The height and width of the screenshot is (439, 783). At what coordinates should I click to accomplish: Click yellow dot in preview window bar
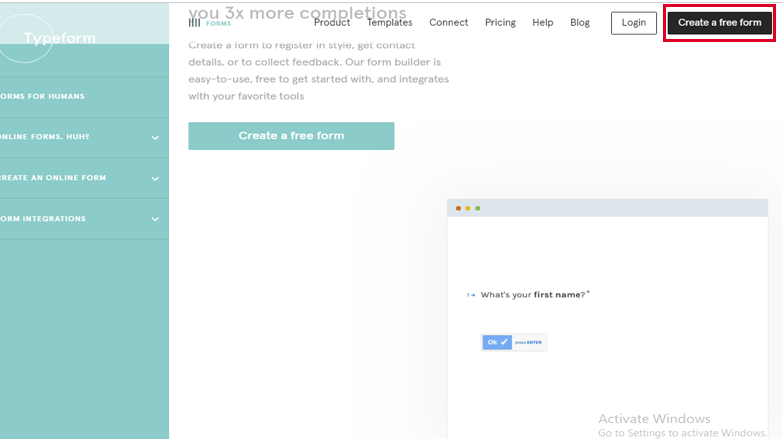[467, 208]
